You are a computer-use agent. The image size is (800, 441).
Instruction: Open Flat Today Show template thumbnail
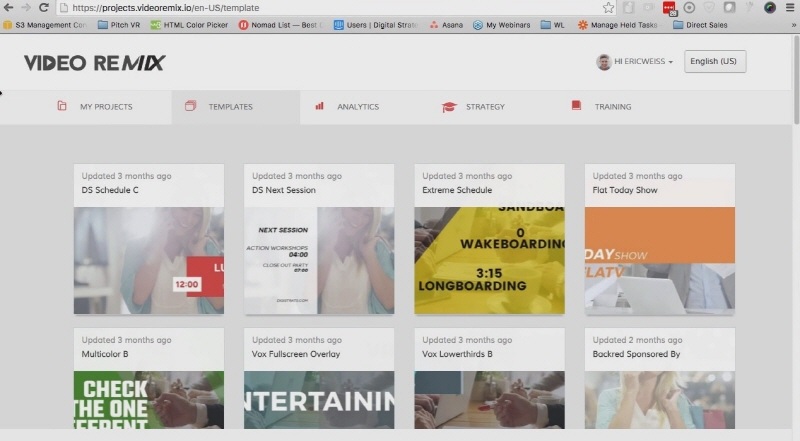pyautogui.click(x=660, y=260)
